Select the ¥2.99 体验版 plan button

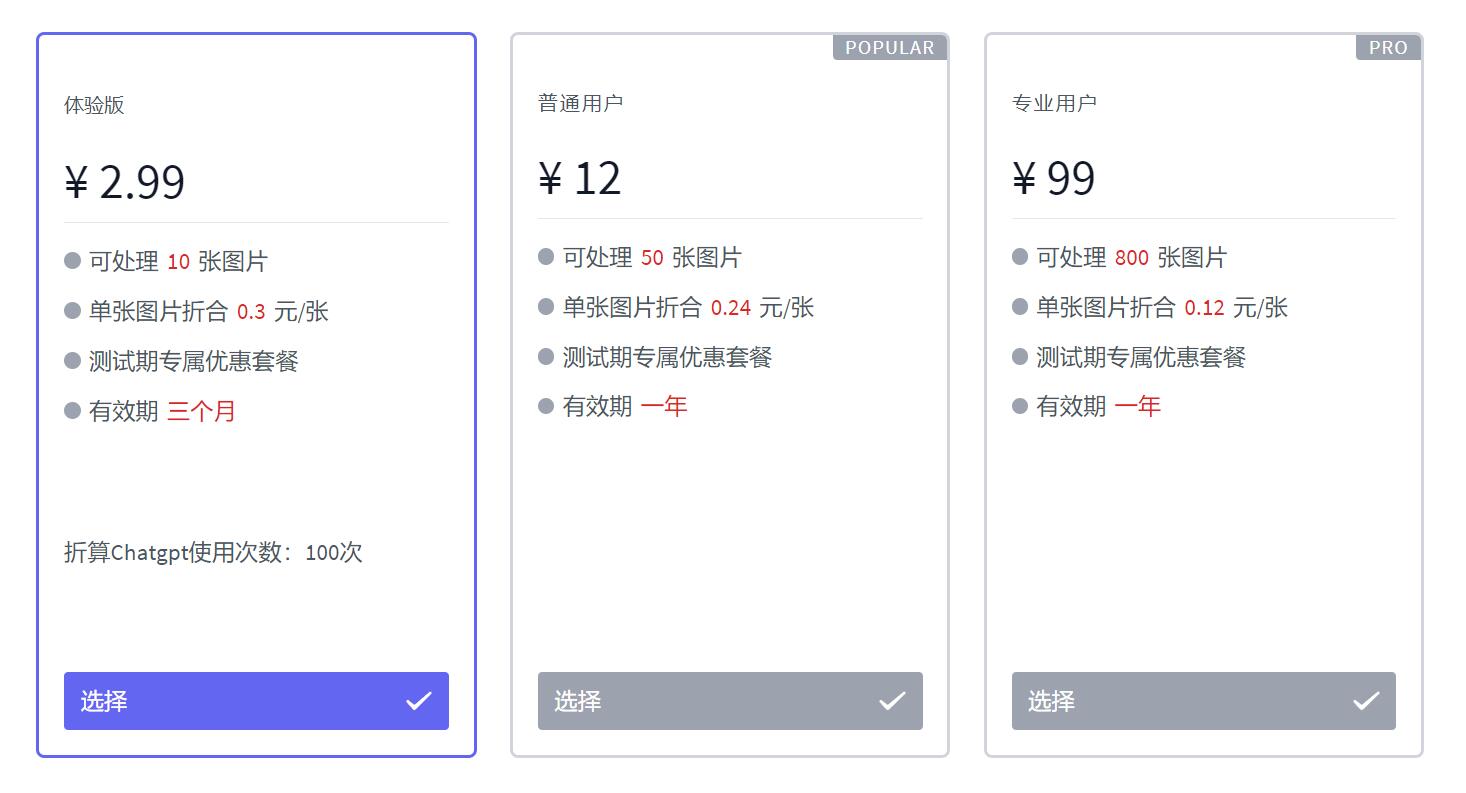pos(256,701)
